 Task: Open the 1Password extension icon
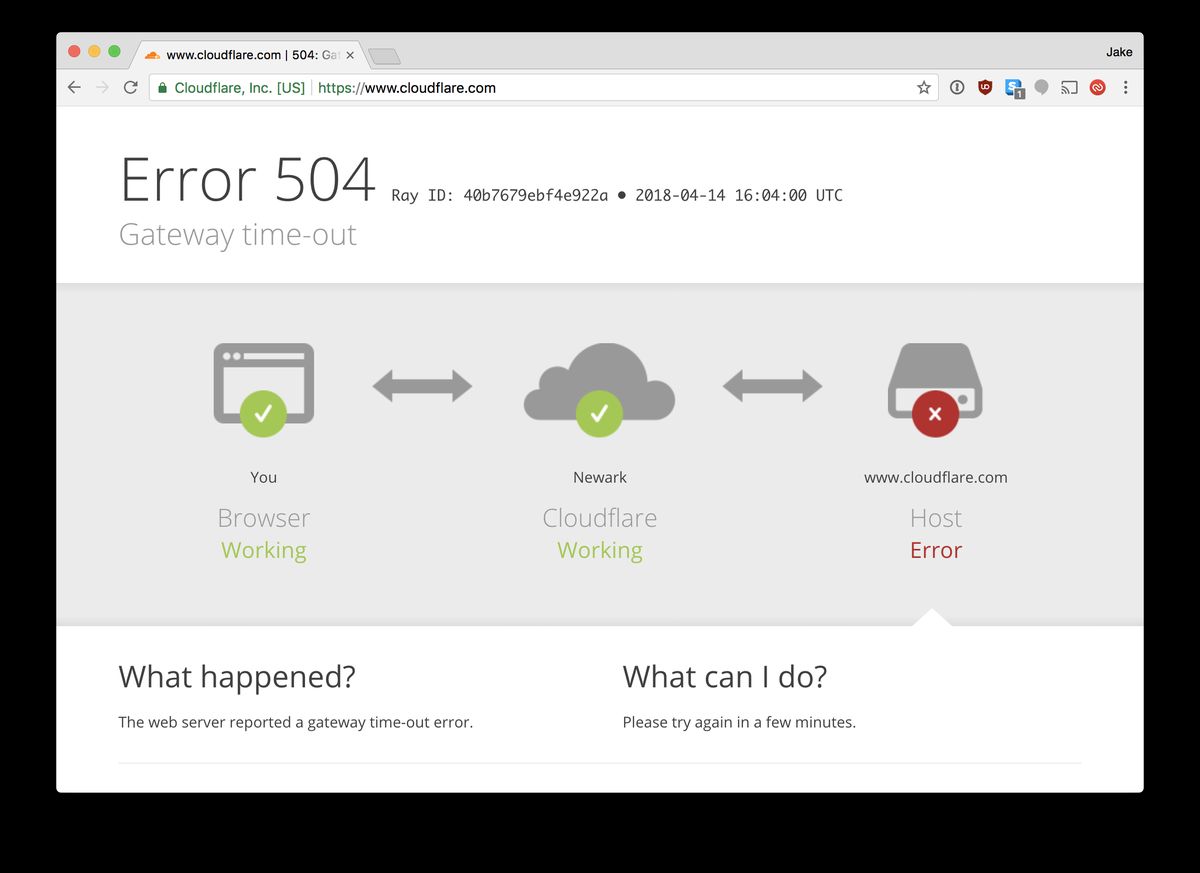click(x=957, y=88)
